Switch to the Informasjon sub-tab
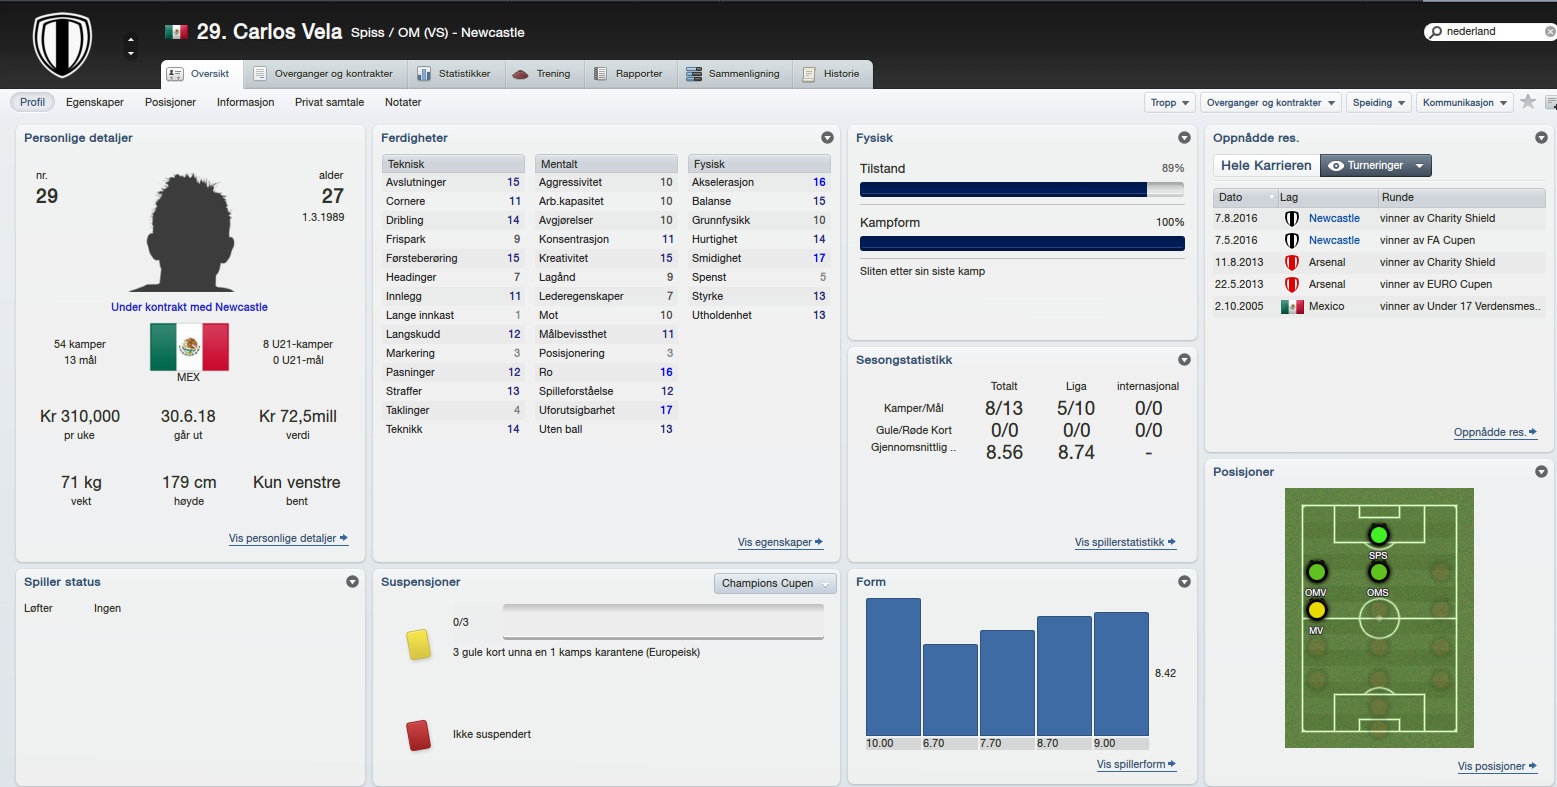The width and height of the screenshot is (1557, 787). (245, 102)
